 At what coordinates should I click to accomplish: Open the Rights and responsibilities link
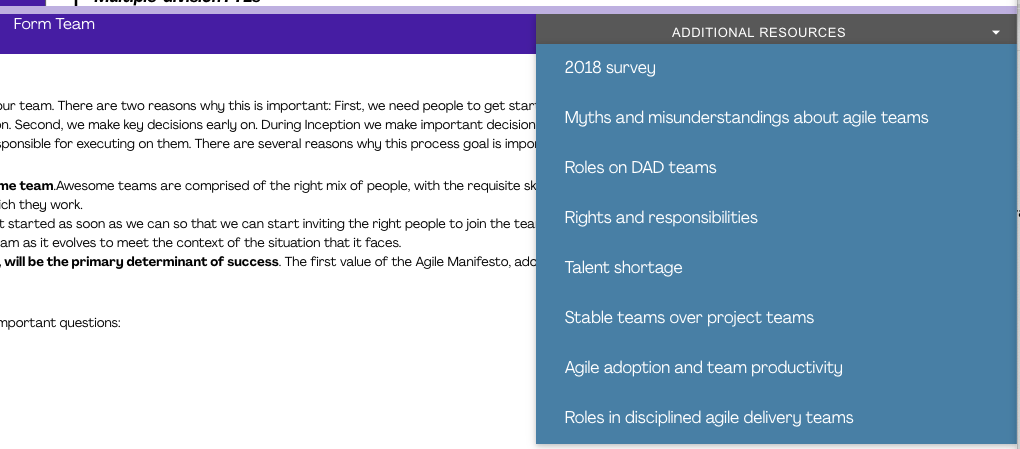[661, 217]
